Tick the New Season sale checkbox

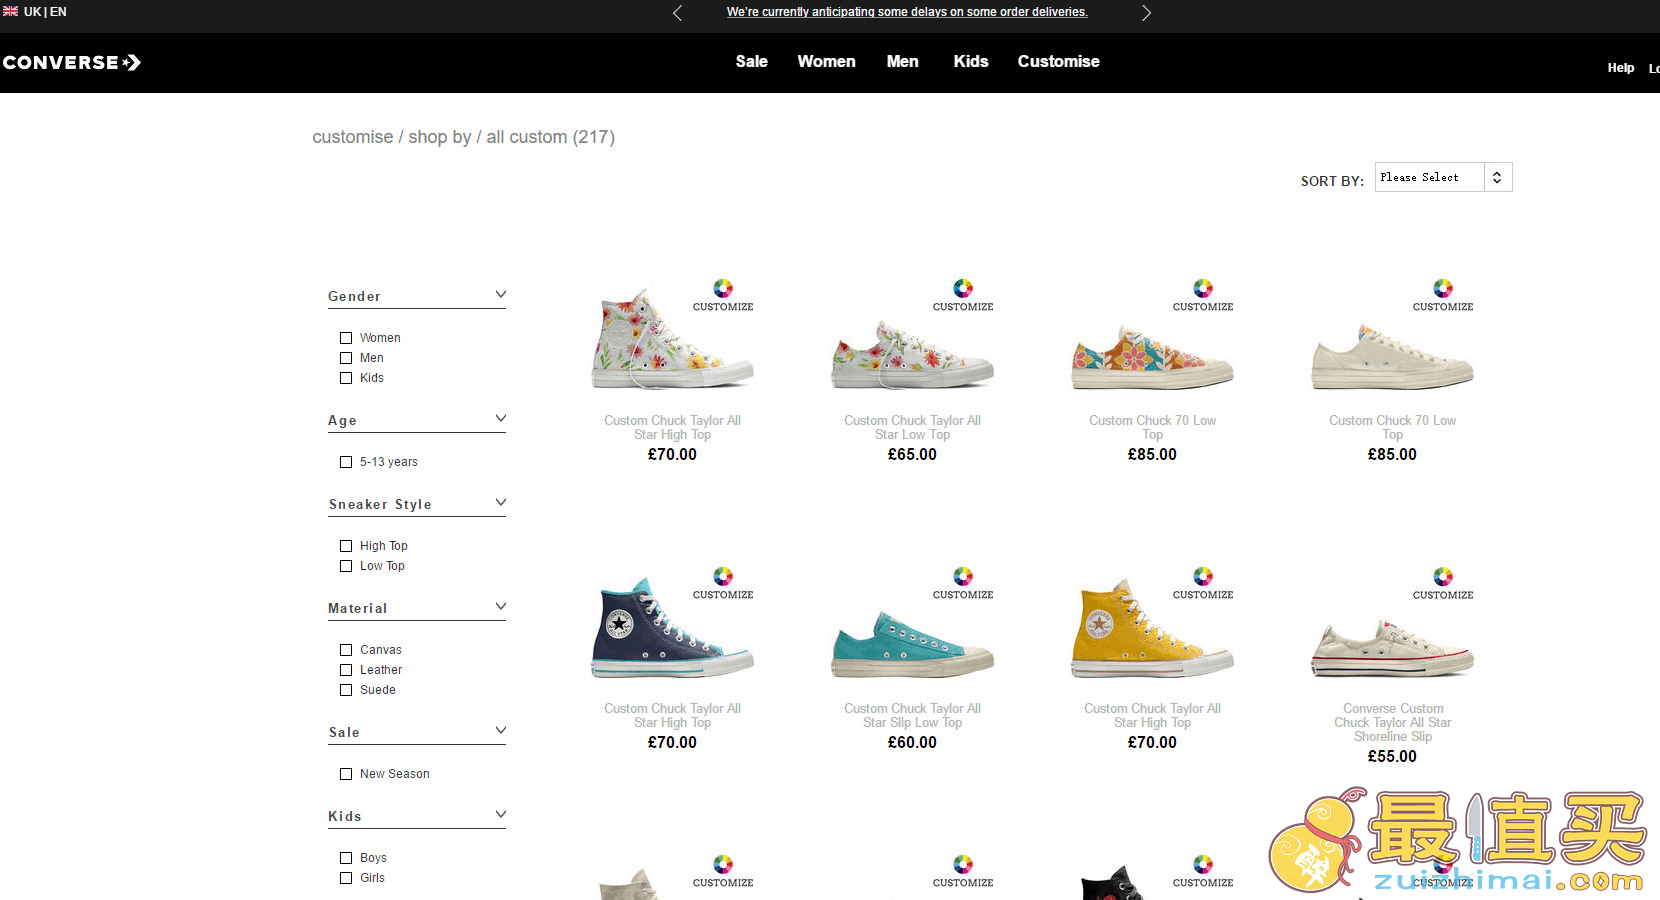tap(346, 774)
